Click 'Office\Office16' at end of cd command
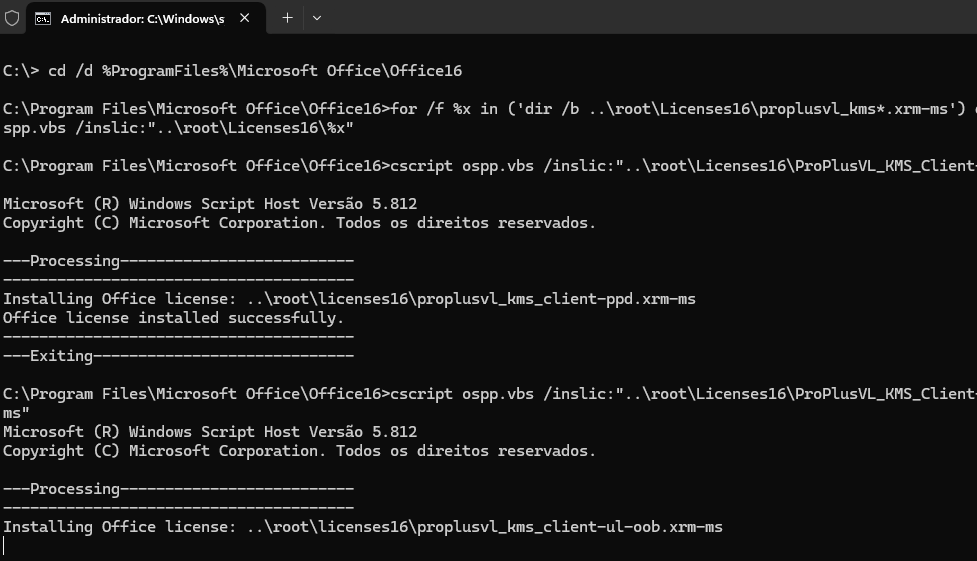This screenshot has height=561, width=977. pos(394,71)
